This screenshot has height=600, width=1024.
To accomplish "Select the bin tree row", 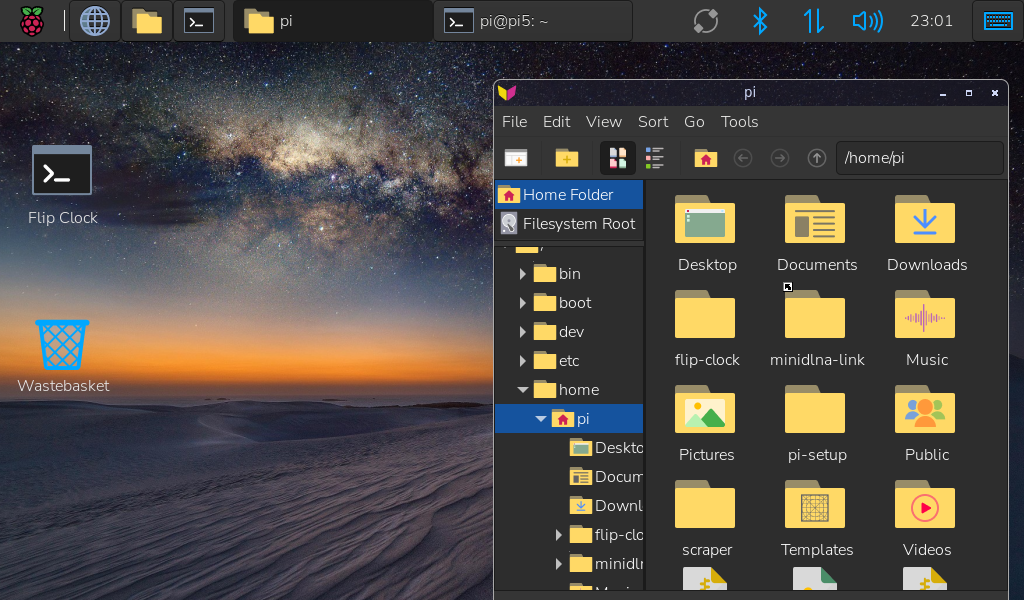I will [x=569, y=274].
